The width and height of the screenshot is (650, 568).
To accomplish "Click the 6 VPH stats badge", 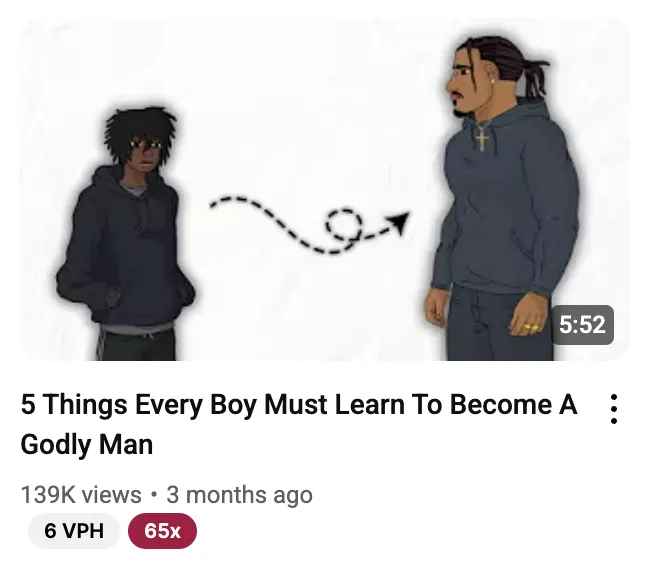I will pos(74,531).
